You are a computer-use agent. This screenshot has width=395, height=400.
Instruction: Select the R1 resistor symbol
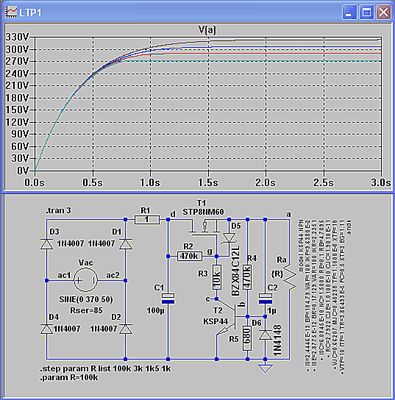click(147, 220)
